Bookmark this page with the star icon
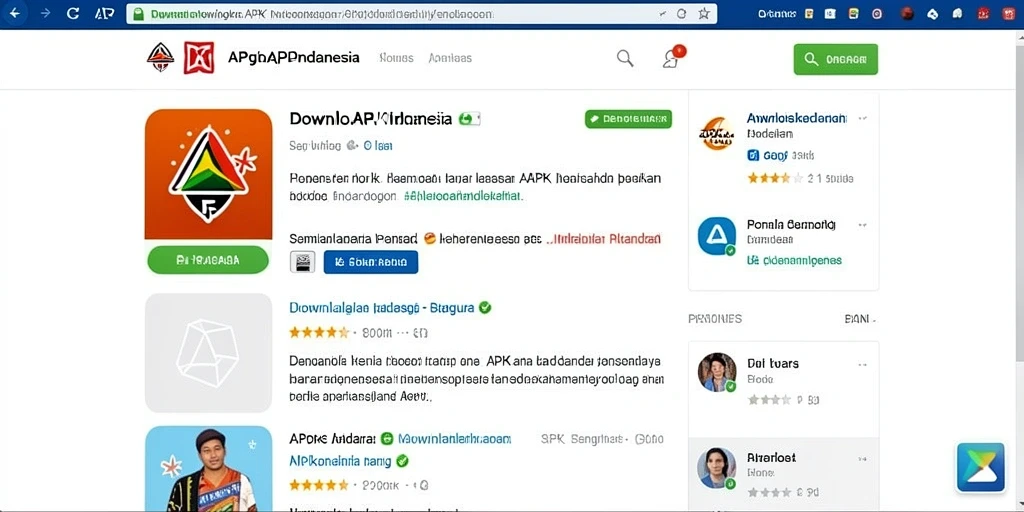 pos(703,14)
